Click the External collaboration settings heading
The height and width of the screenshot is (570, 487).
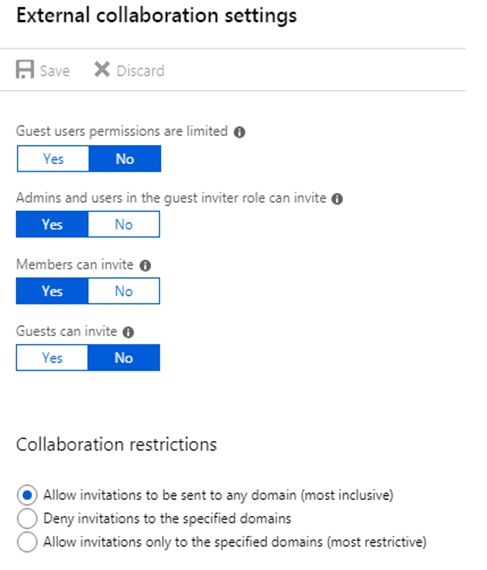(157, 16)
